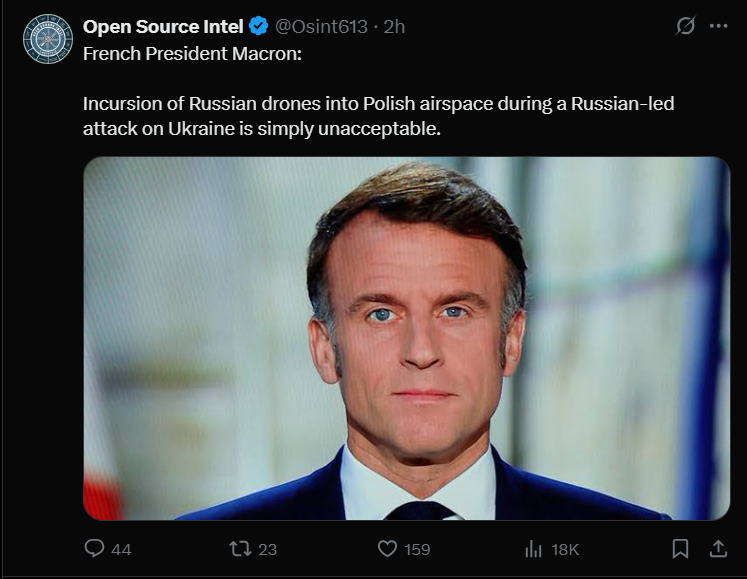Screen dimensions: 747x579
Task: Click the 23 reposts count
Action: click(x=267, y=549)
